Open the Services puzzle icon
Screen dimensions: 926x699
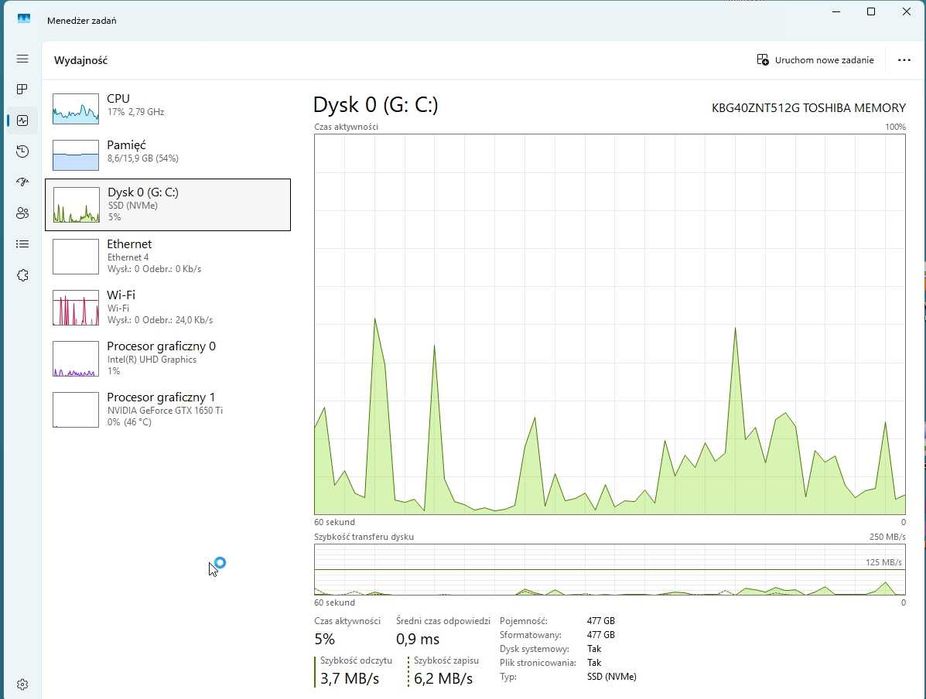pos(22,275)
